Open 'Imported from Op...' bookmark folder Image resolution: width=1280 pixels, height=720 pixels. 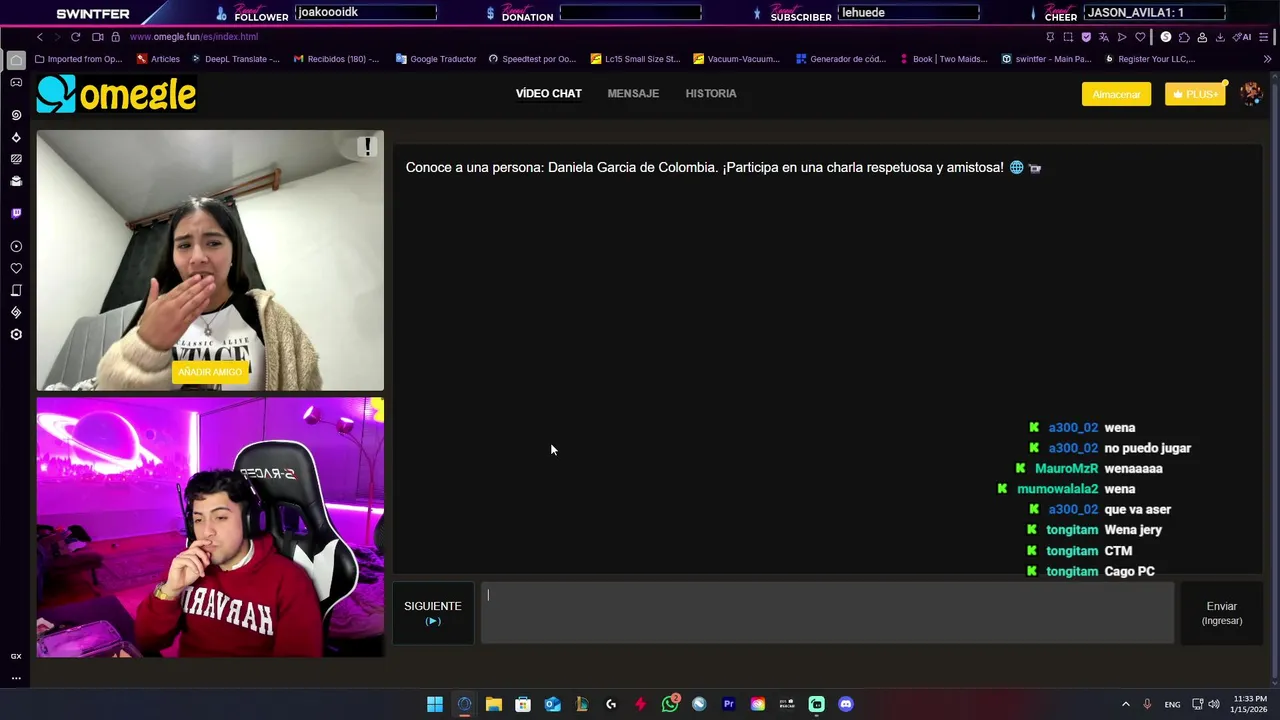point(78,59)
